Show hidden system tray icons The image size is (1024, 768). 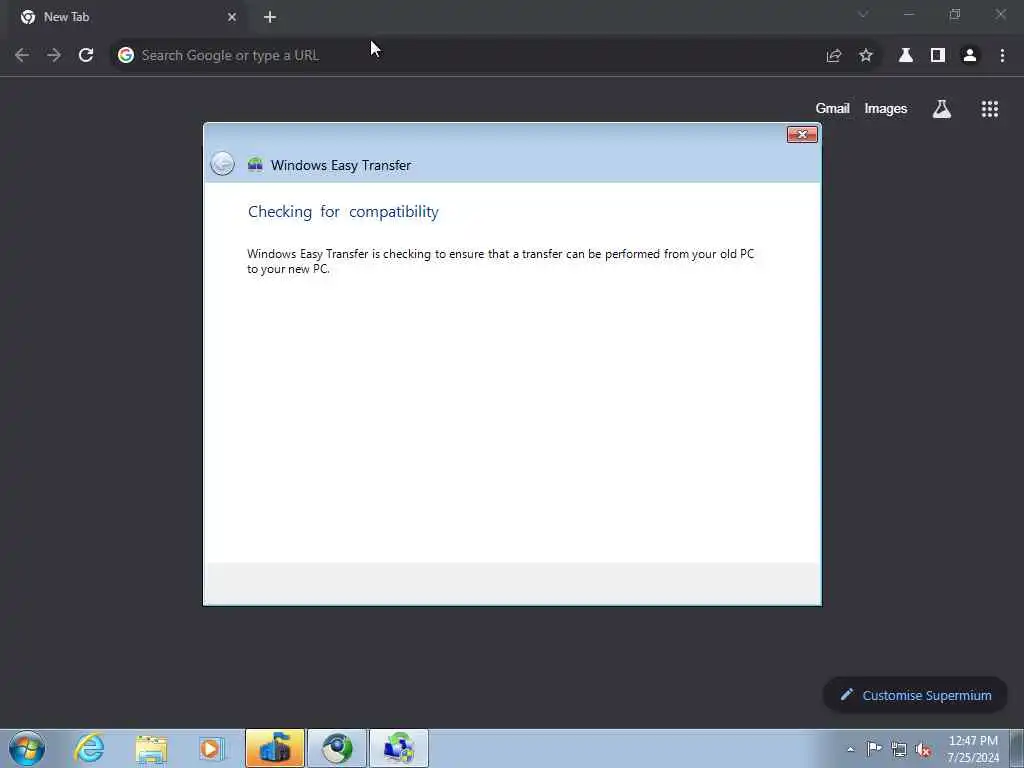[850, 749]
